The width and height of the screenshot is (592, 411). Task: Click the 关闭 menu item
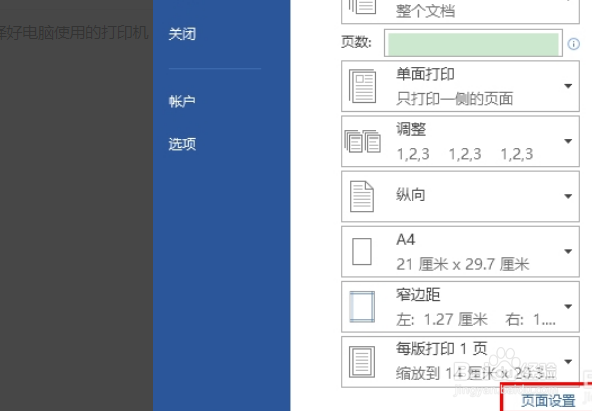[x=182, y=34]
